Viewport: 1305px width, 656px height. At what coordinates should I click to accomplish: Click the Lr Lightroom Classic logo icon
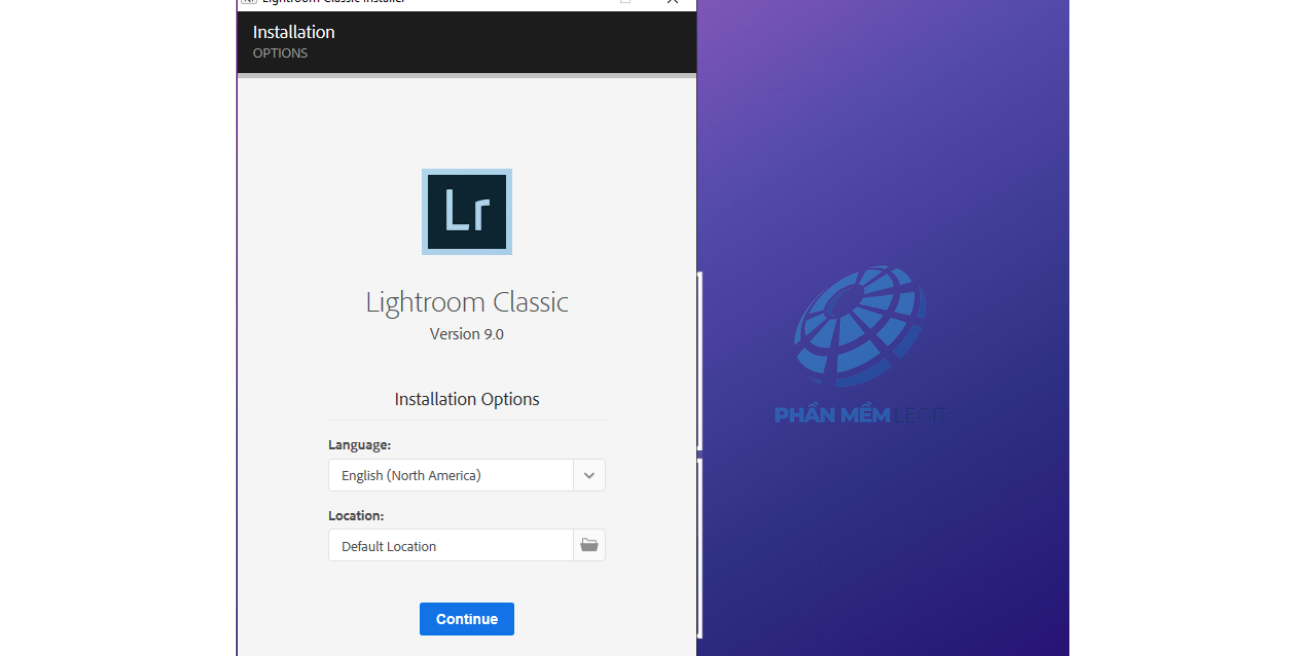467,212
